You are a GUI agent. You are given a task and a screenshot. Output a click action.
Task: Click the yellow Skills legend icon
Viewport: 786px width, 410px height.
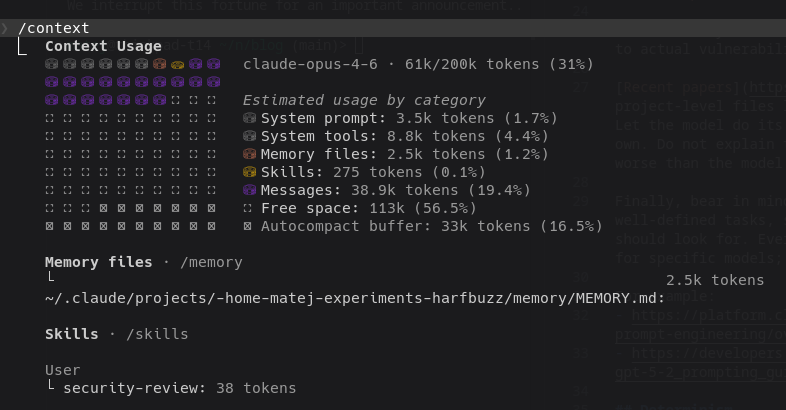point(249,172)
